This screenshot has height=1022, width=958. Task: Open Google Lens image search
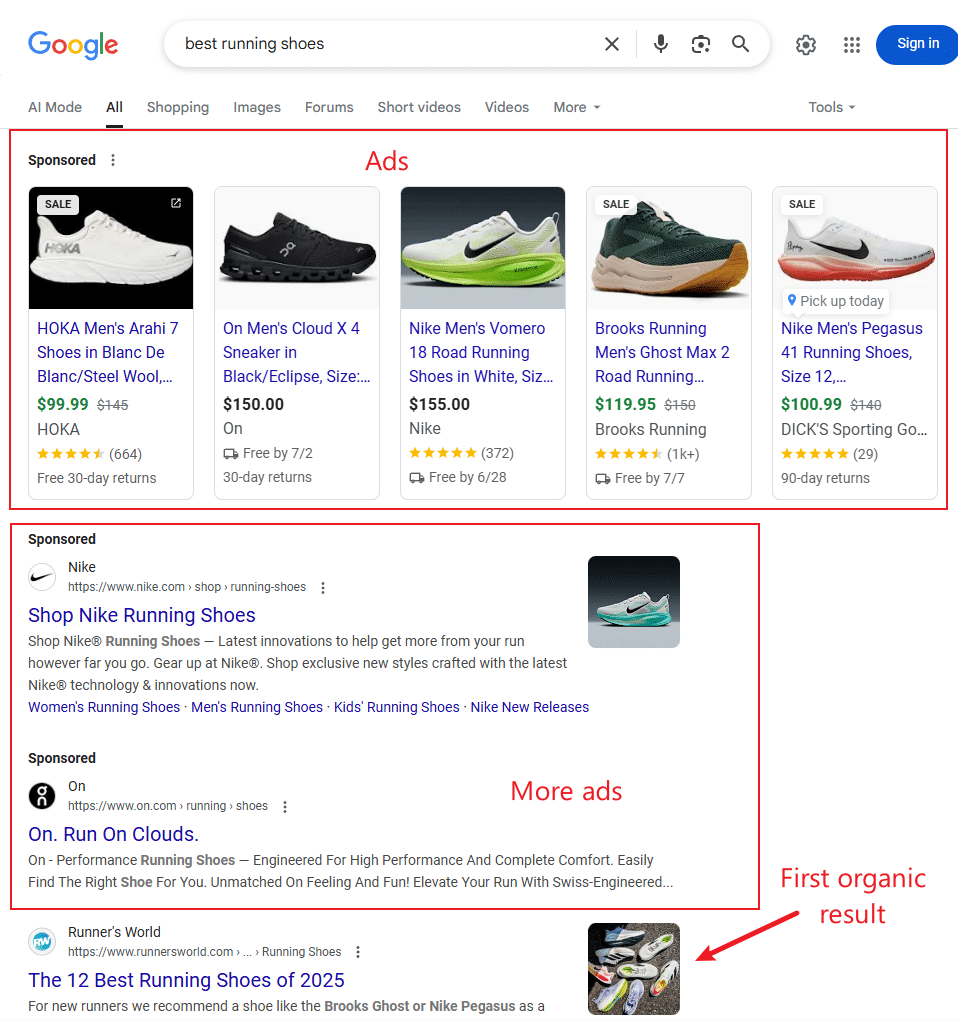click(700, 44)
